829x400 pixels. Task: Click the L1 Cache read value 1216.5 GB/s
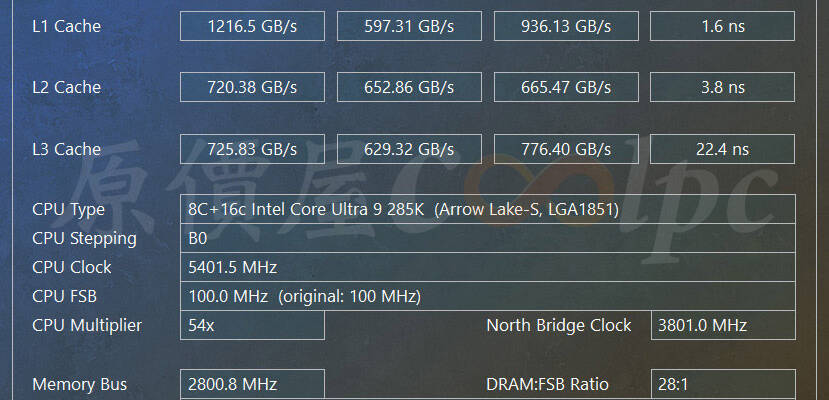(252, 26)
